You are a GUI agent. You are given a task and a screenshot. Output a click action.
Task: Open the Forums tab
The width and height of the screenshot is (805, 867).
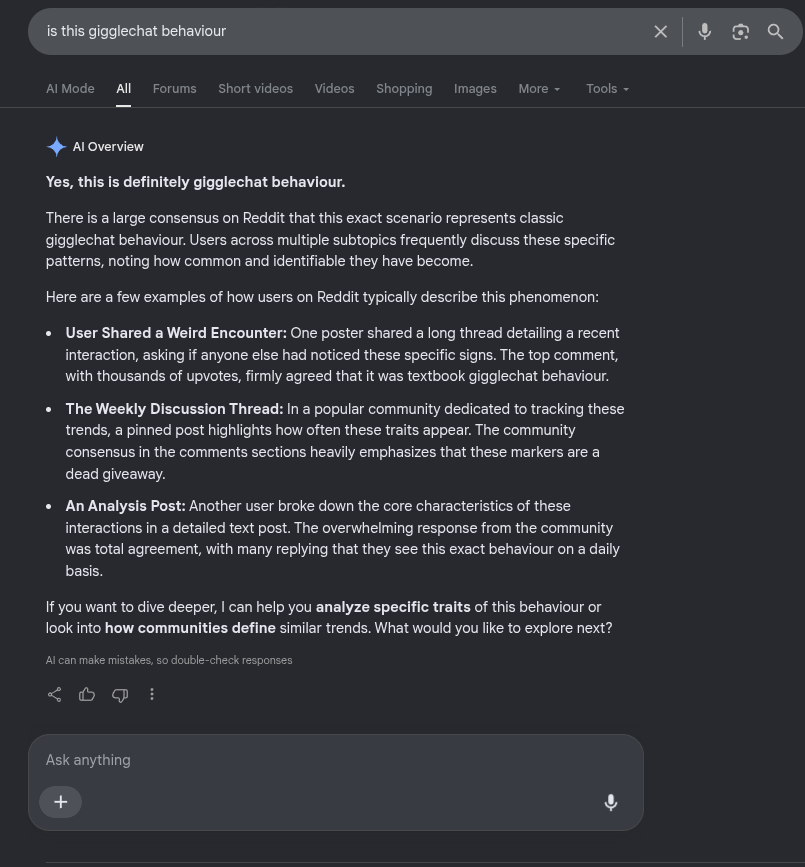click(175, 88)
